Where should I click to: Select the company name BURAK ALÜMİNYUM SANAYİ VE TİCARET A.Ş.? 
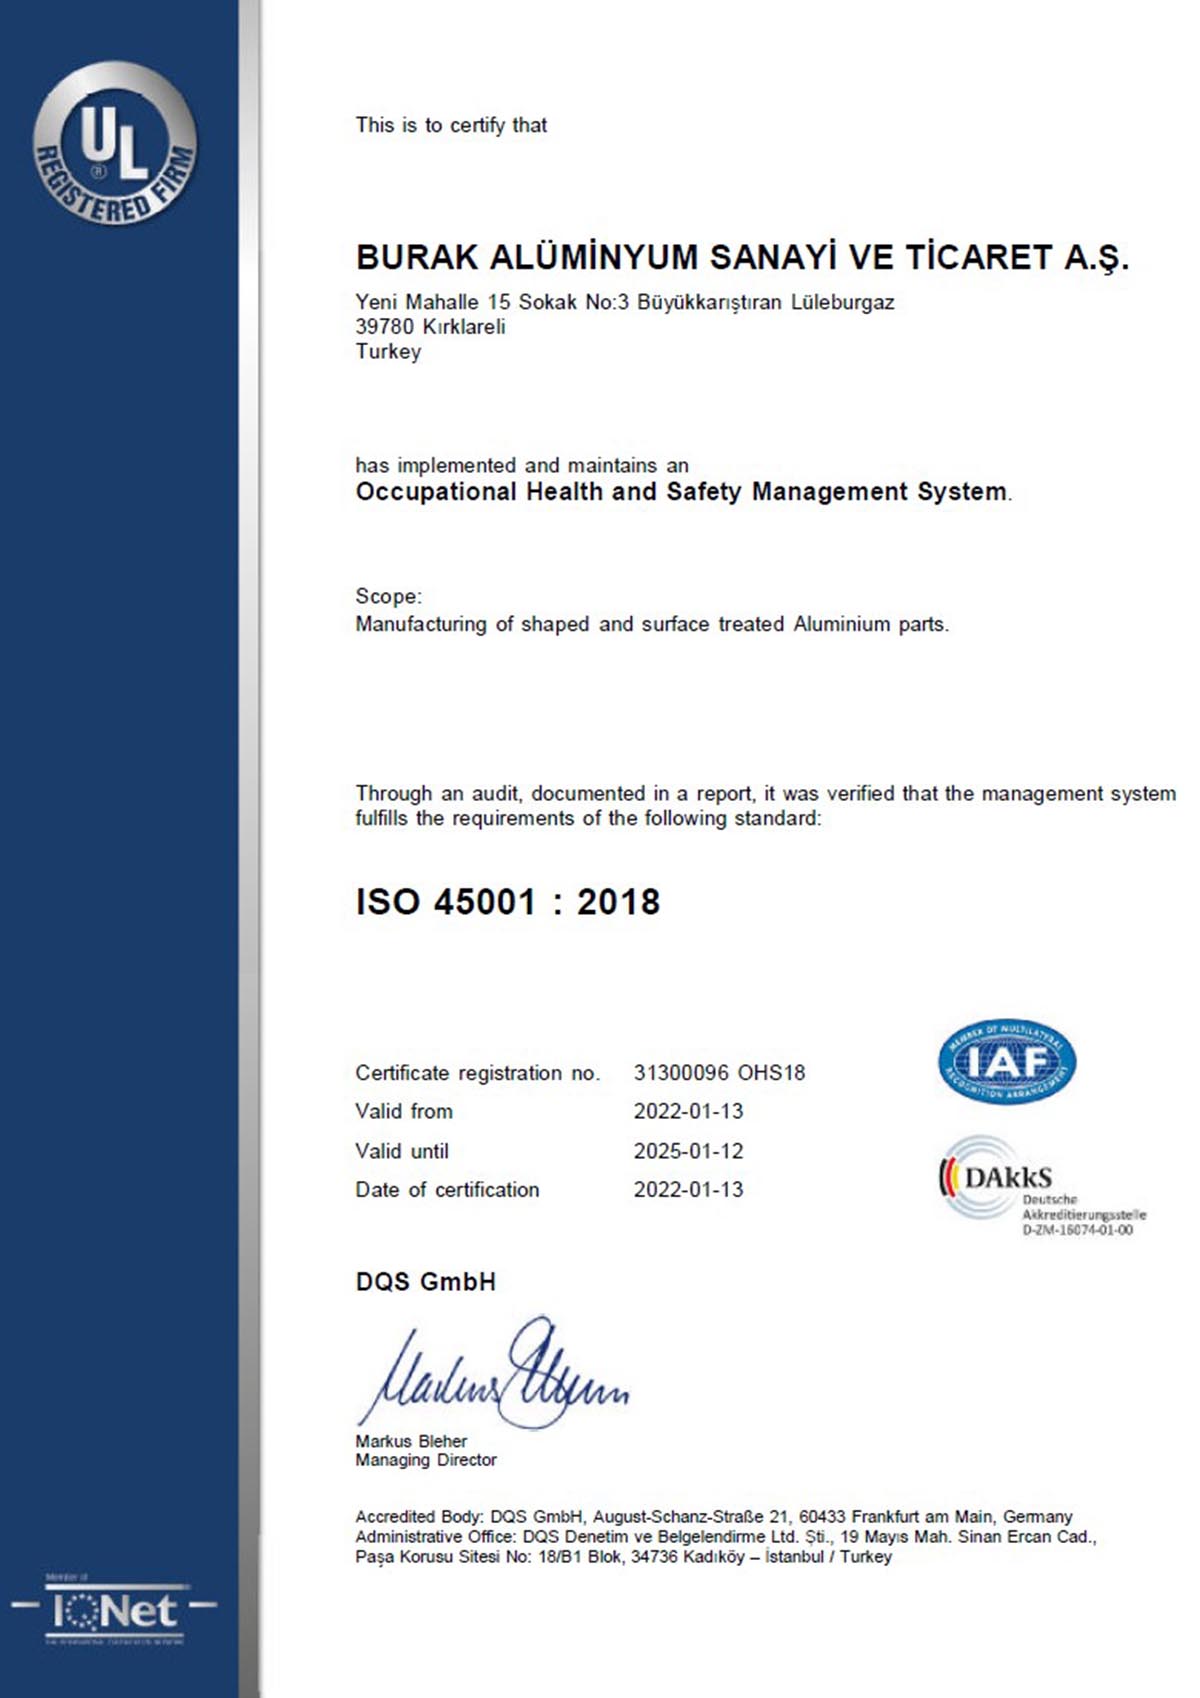click(742, 257)
